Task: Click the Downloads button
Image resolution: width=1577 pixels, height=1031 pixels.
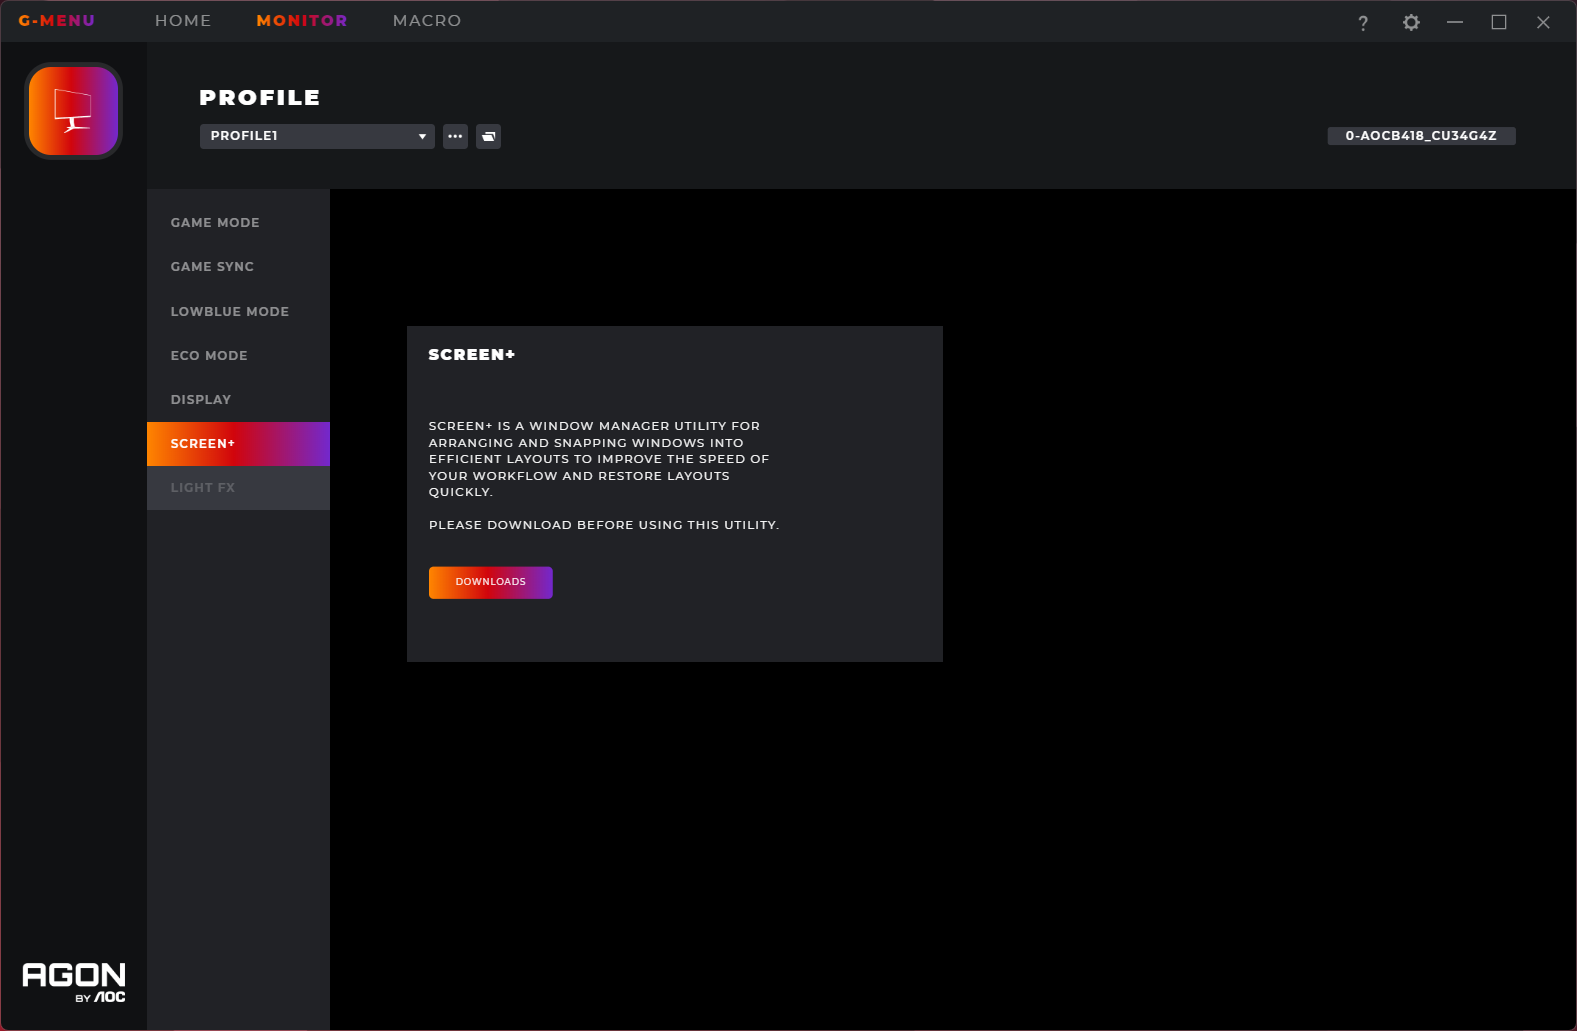Action: tap(491, 582)
